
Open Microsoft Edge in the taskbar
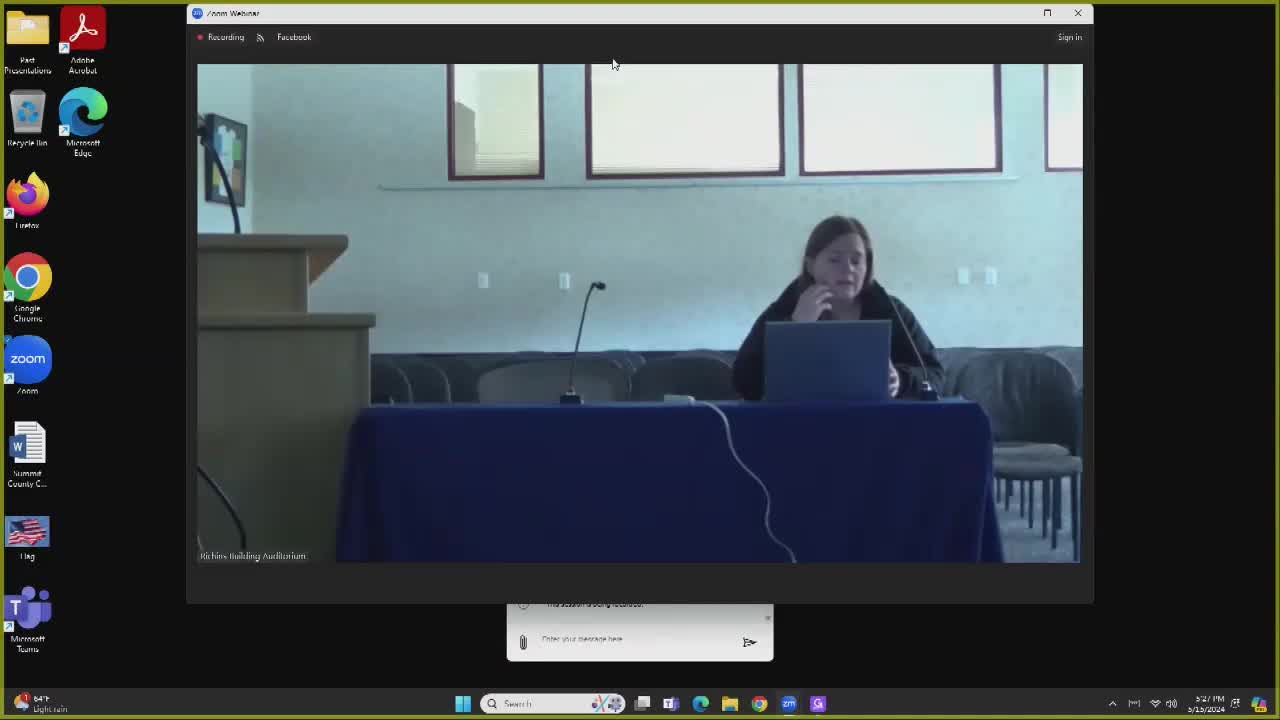701,704
